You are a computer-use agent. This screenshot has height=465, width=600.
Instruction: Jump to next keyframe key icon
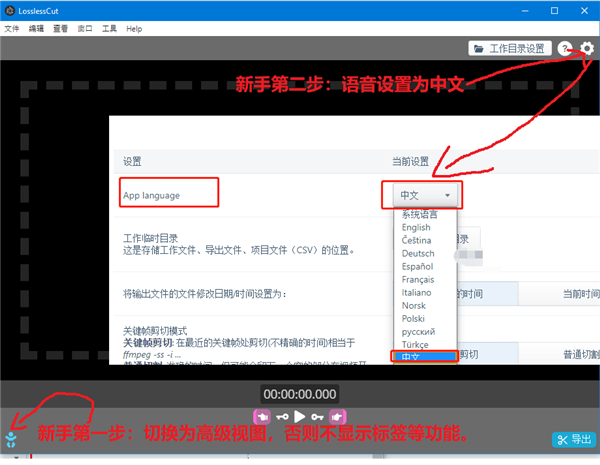pyautogui.click(x=317, y=417)
